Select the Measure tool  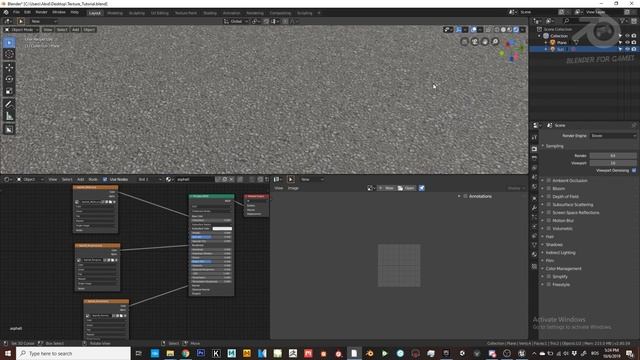(9, 117)
